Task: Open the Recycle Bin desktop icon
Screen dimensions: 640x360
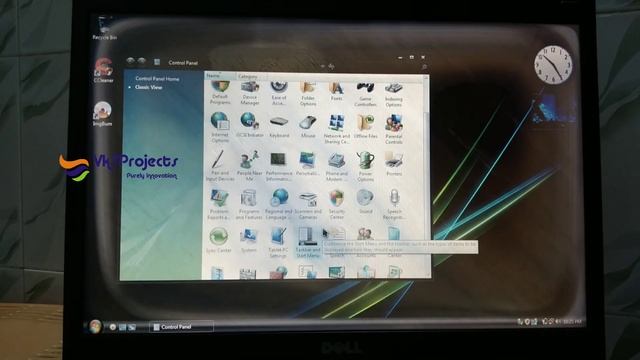Action: click(x=104, y=28)
